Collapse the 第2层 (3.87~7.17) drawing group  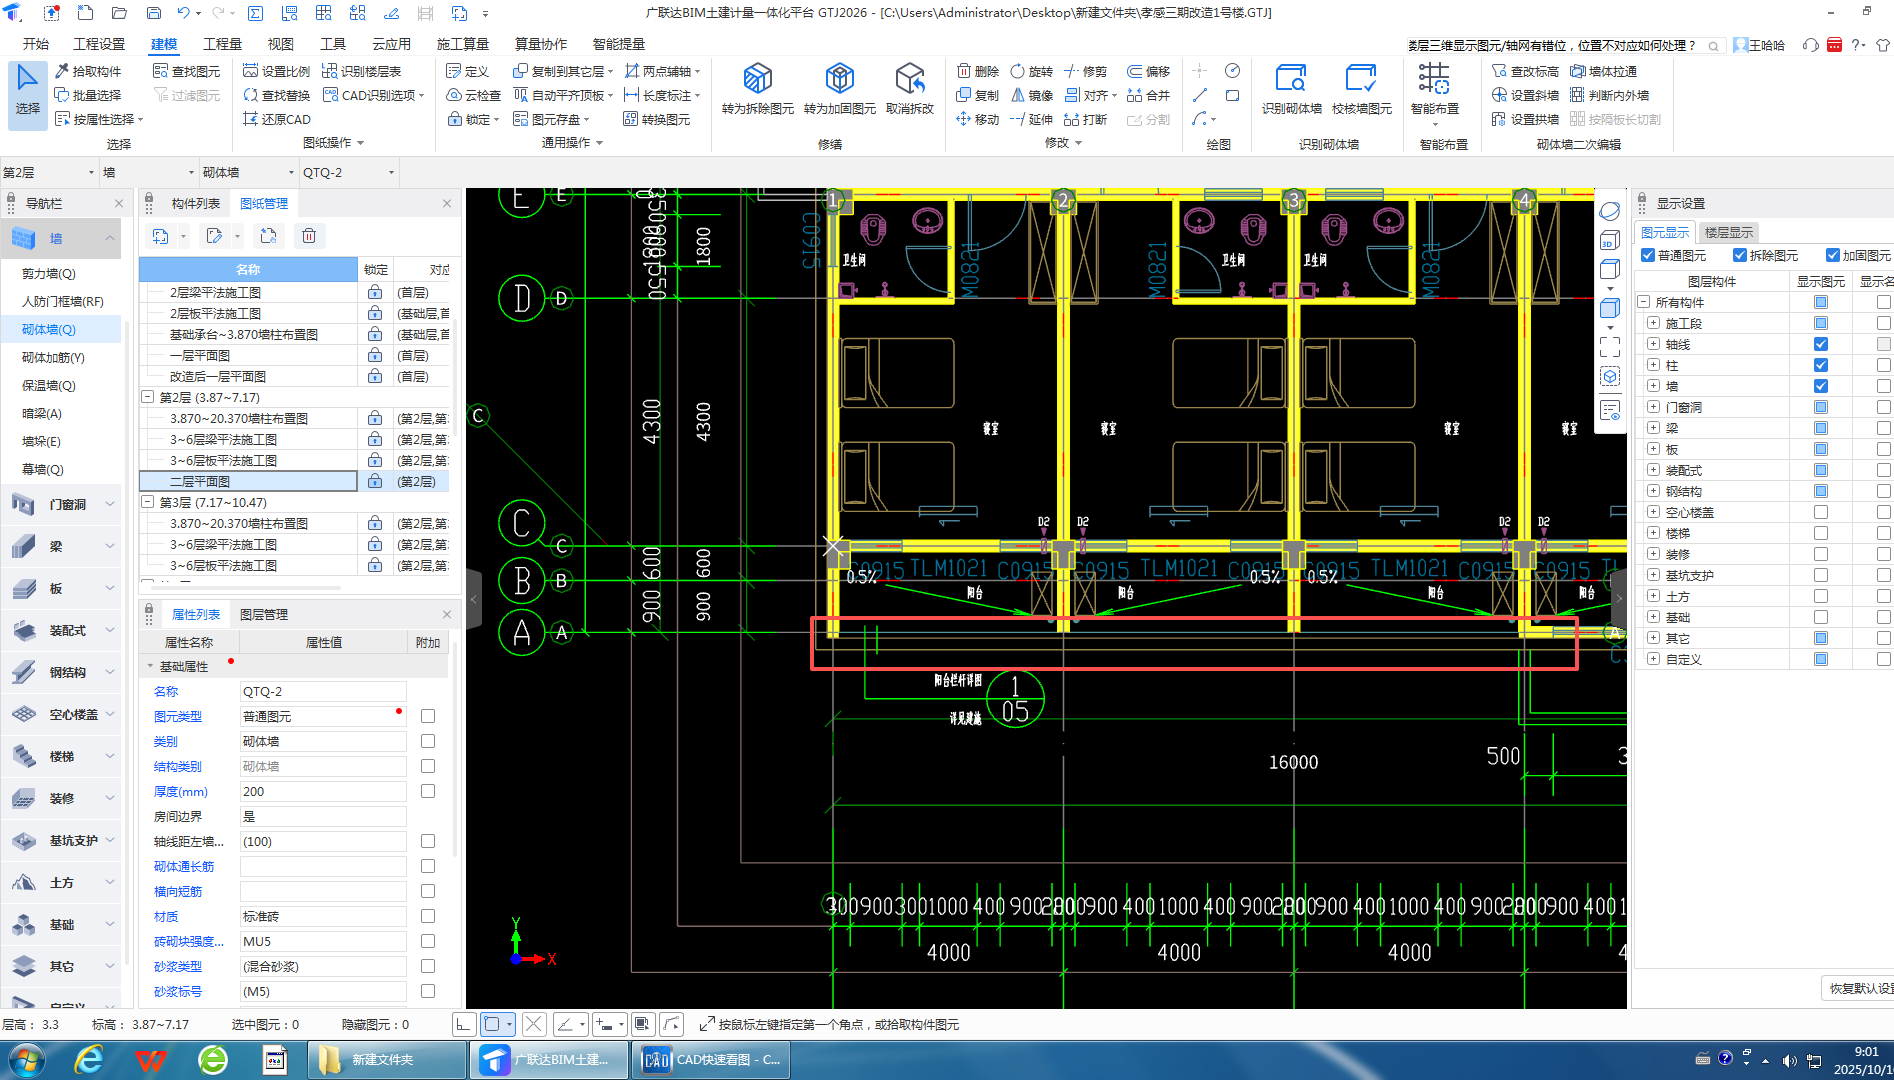(x=148, y=397)
